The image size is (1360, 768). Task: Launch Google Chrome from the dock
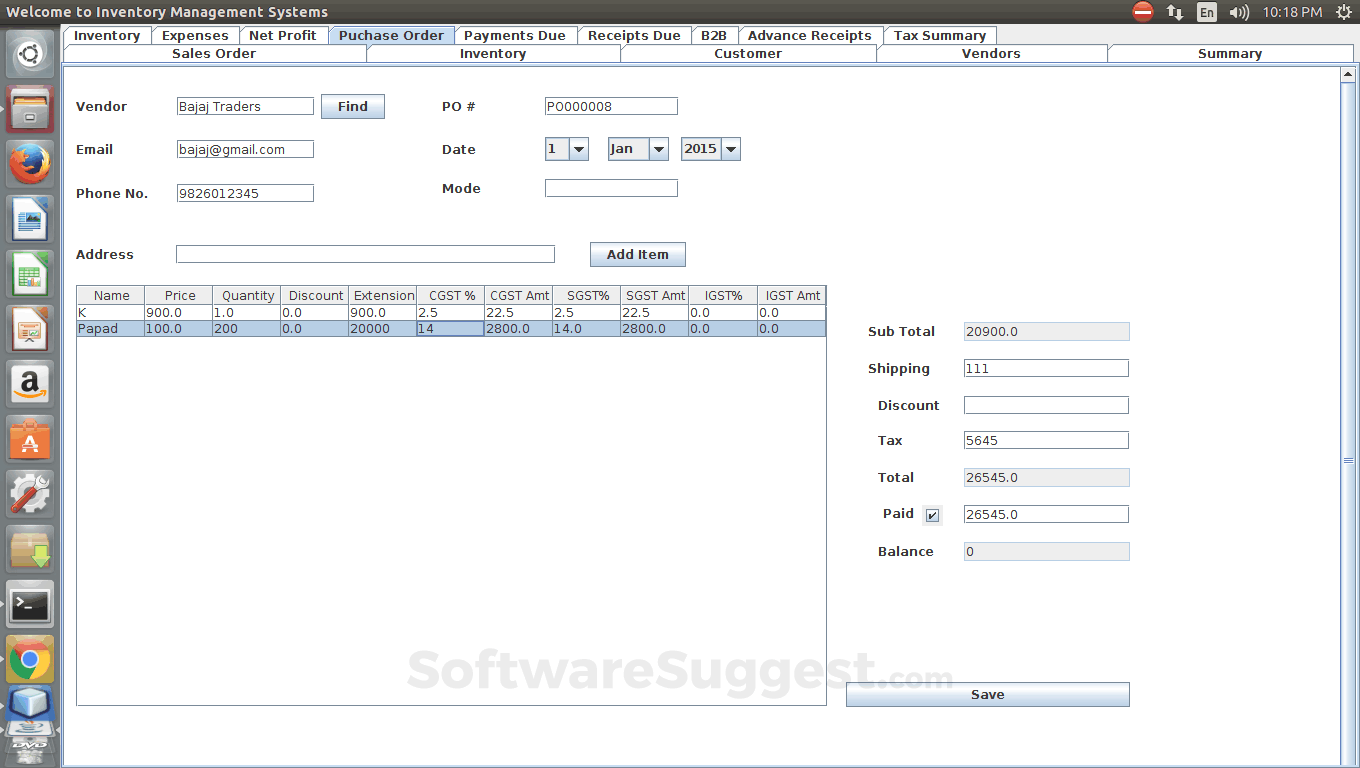pos(30,659)
